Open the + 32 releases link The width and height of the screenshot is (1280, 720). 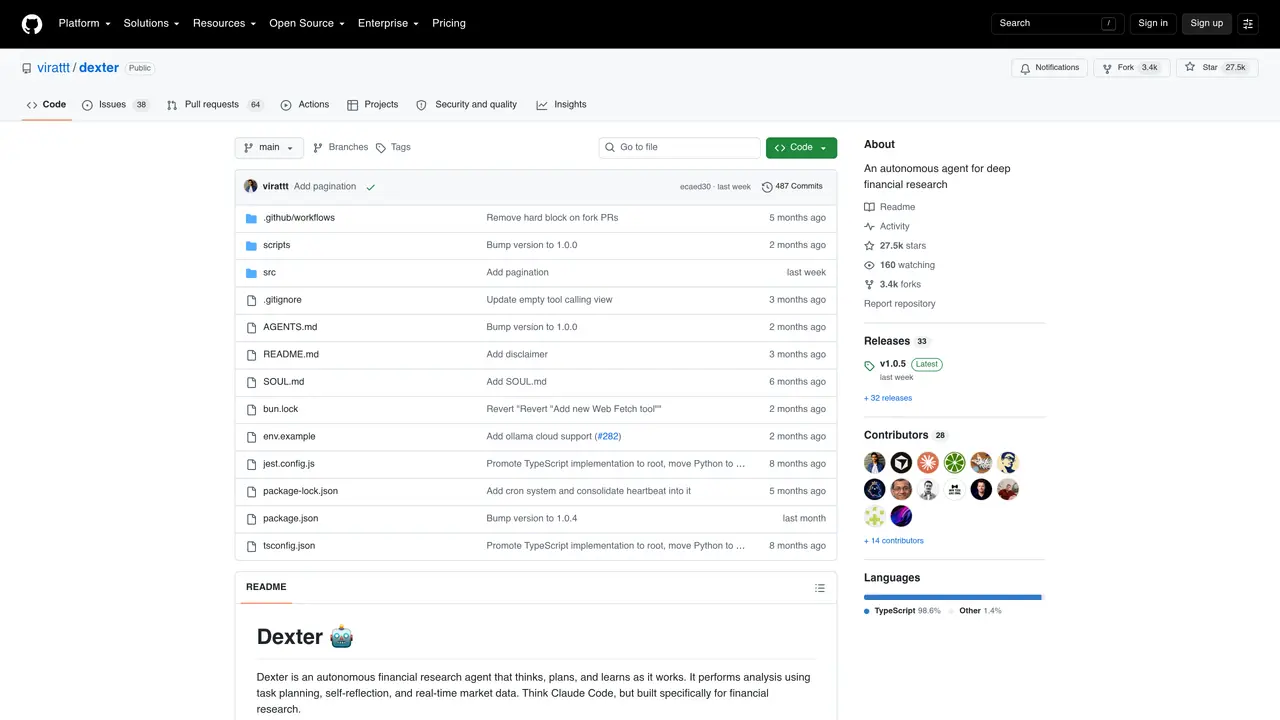click(x=888, y=398)
